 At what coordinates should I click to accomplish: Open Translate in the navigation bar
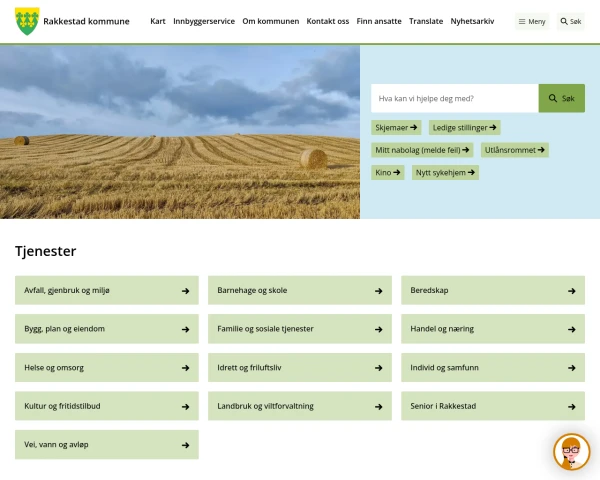(x=426, y=21)
